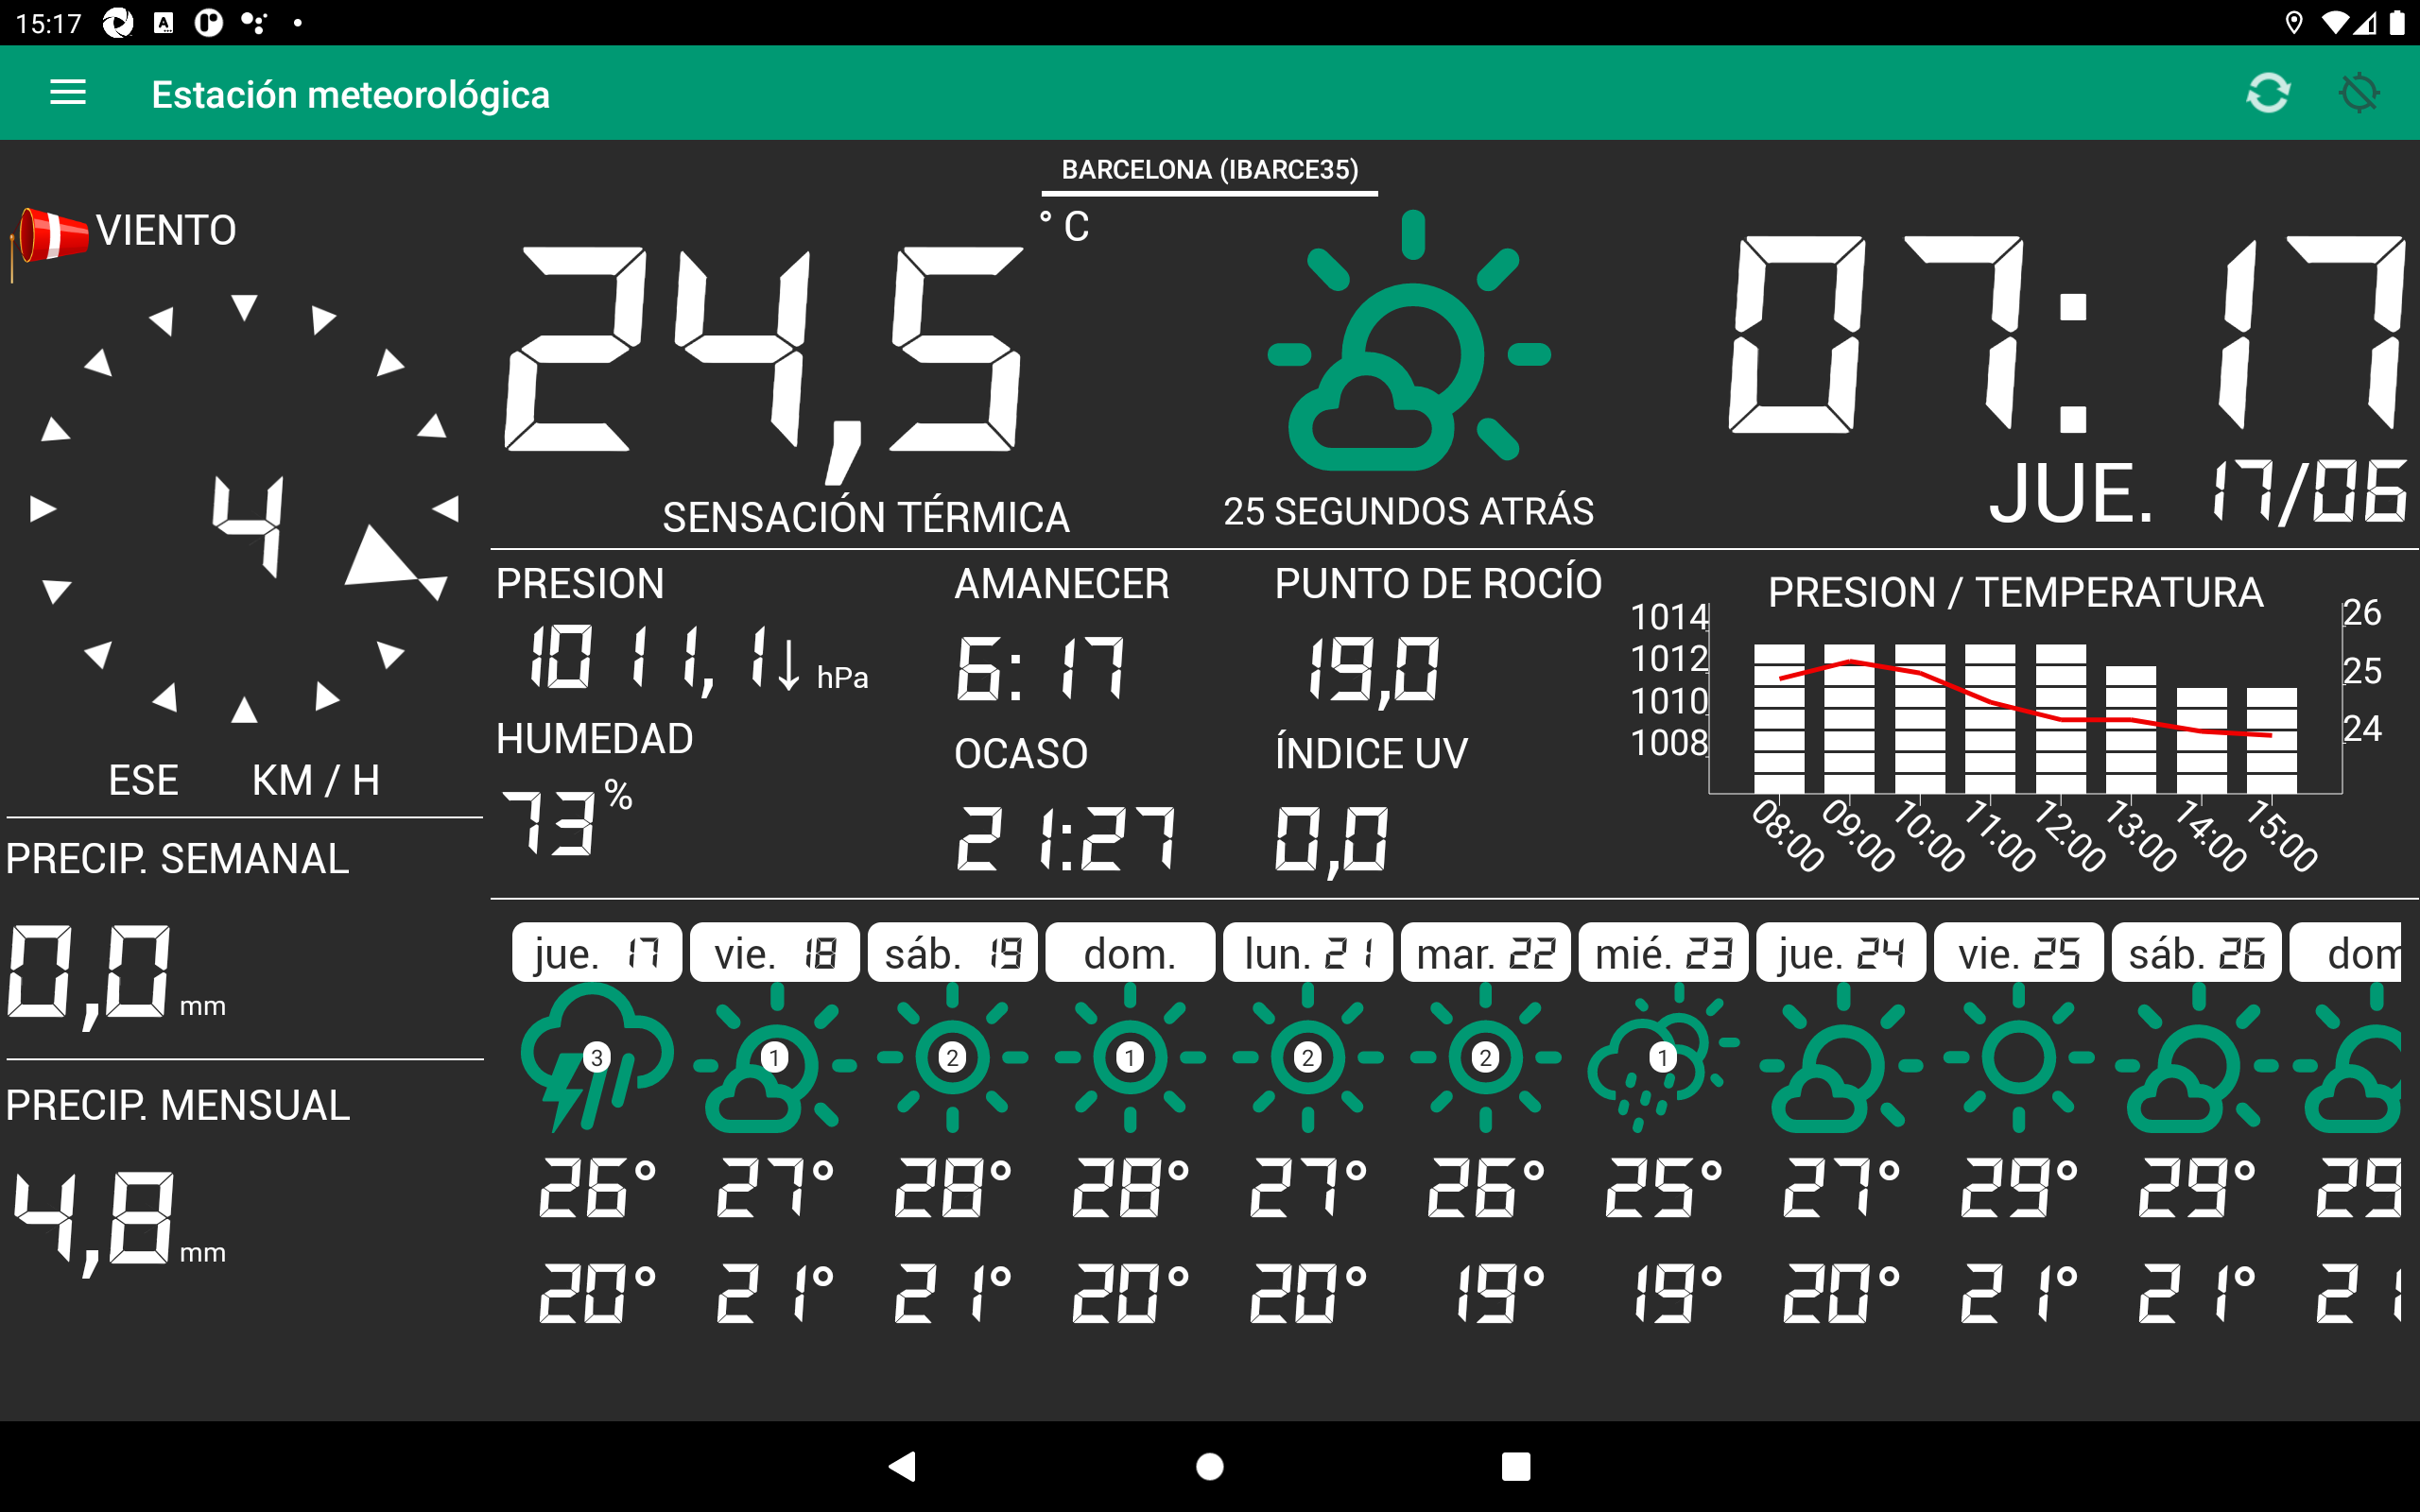Tap the refresh weather data icon
This screenshot has height=1512, width=2420.
coord(2267,93)
